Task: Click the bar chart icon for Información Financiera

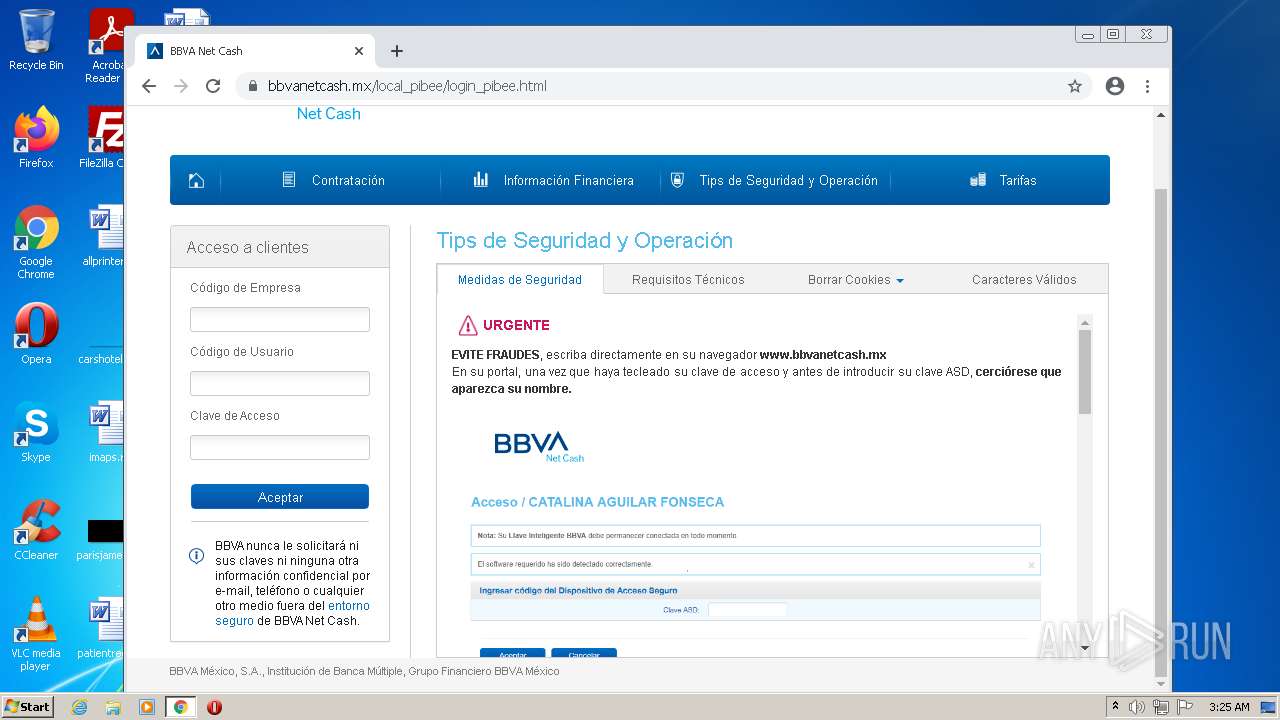Action: point(481,180)
